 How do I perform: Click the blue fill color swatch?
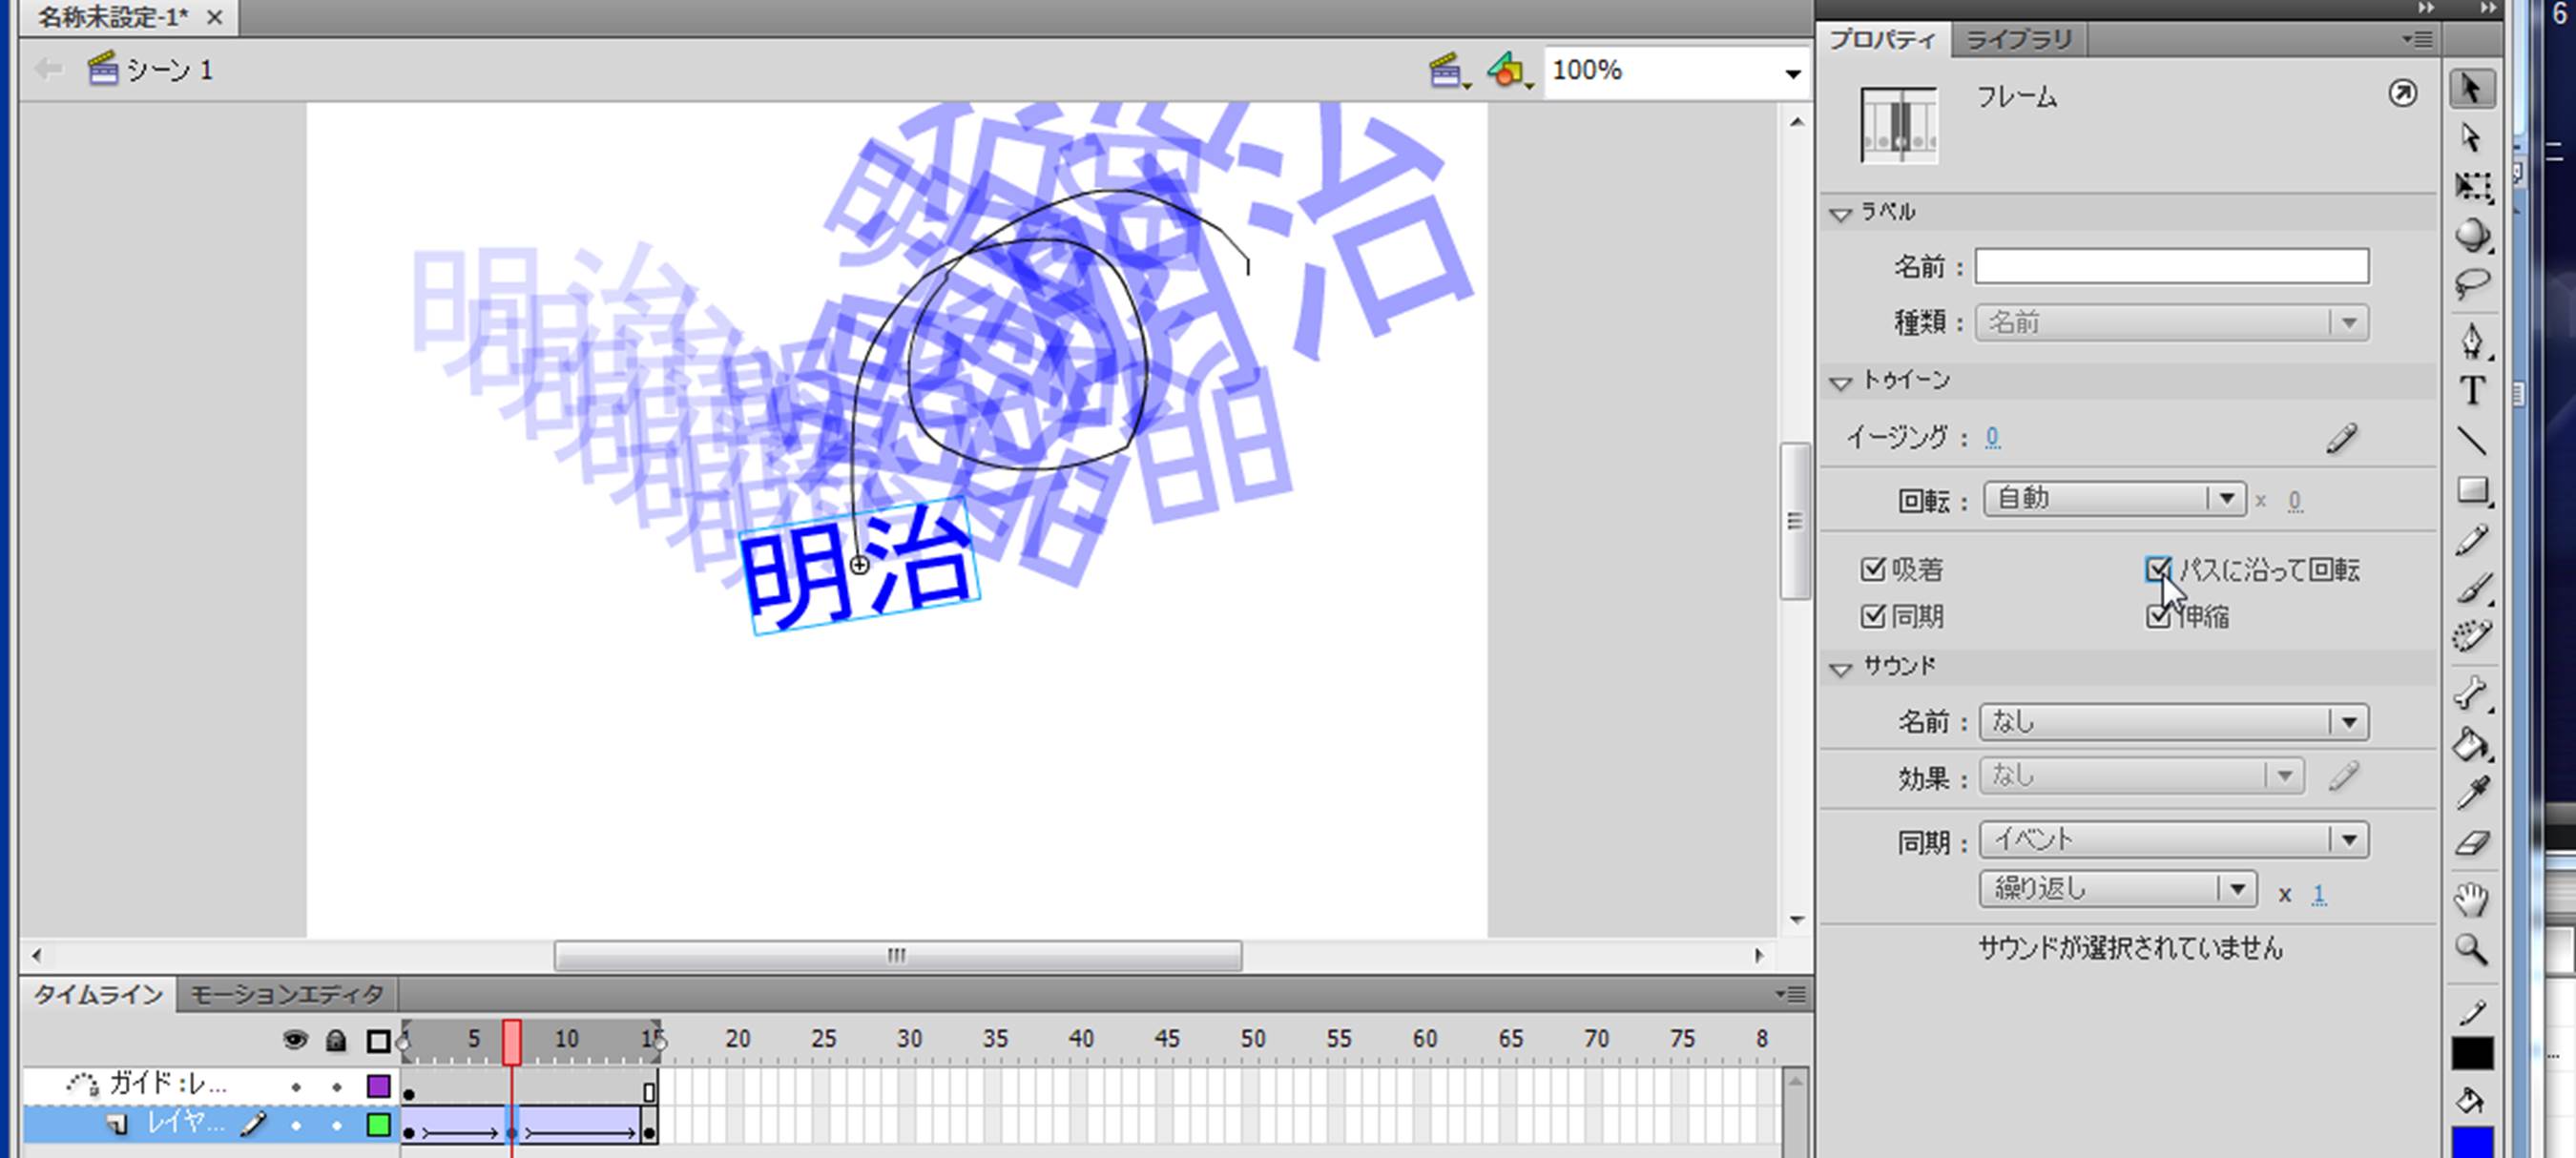[x=2472, y=1142]
